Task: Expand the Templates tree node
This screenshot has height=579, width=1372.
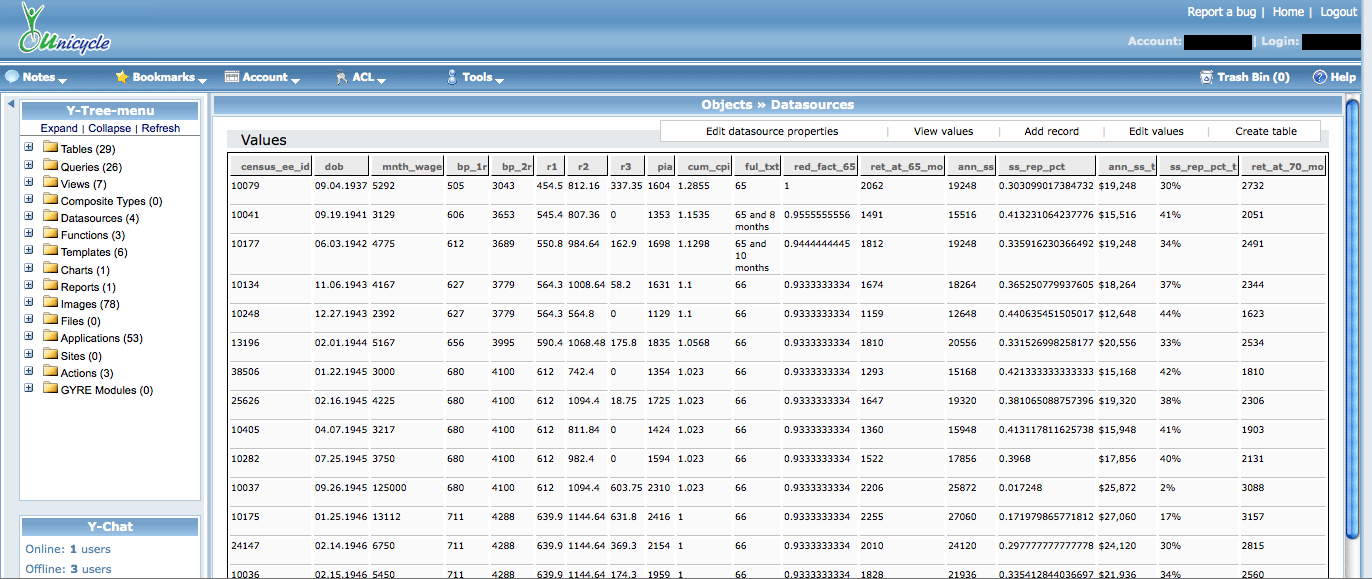Action: [29, 252]
